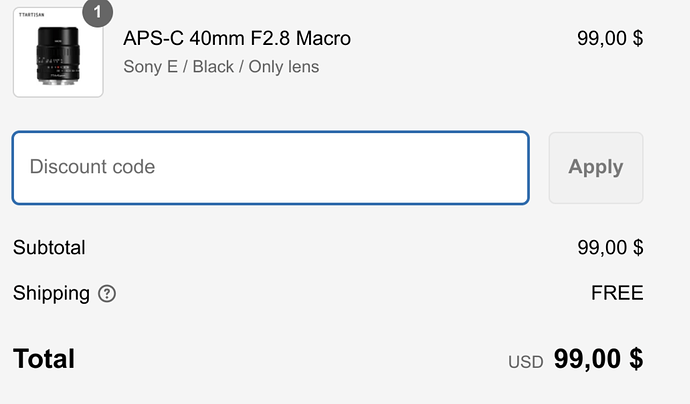This screenshot has height=404, width=690.
Task: Click the Apply discount button
Action: 596,168
